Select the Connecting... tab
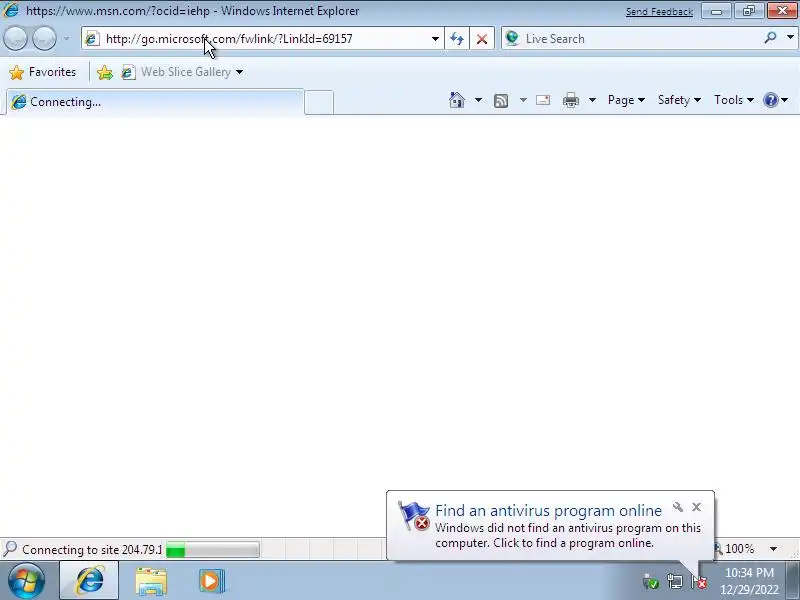Image resolution: width=800 pixels, height=600 pixels. 155,102
